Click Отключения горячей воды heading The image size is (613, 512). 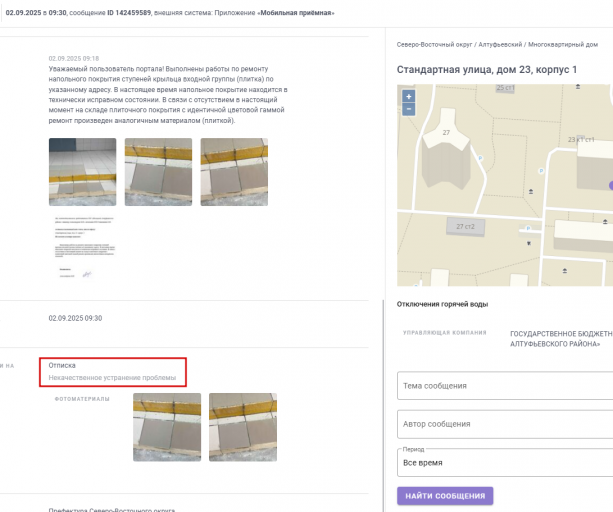(442, 304)
